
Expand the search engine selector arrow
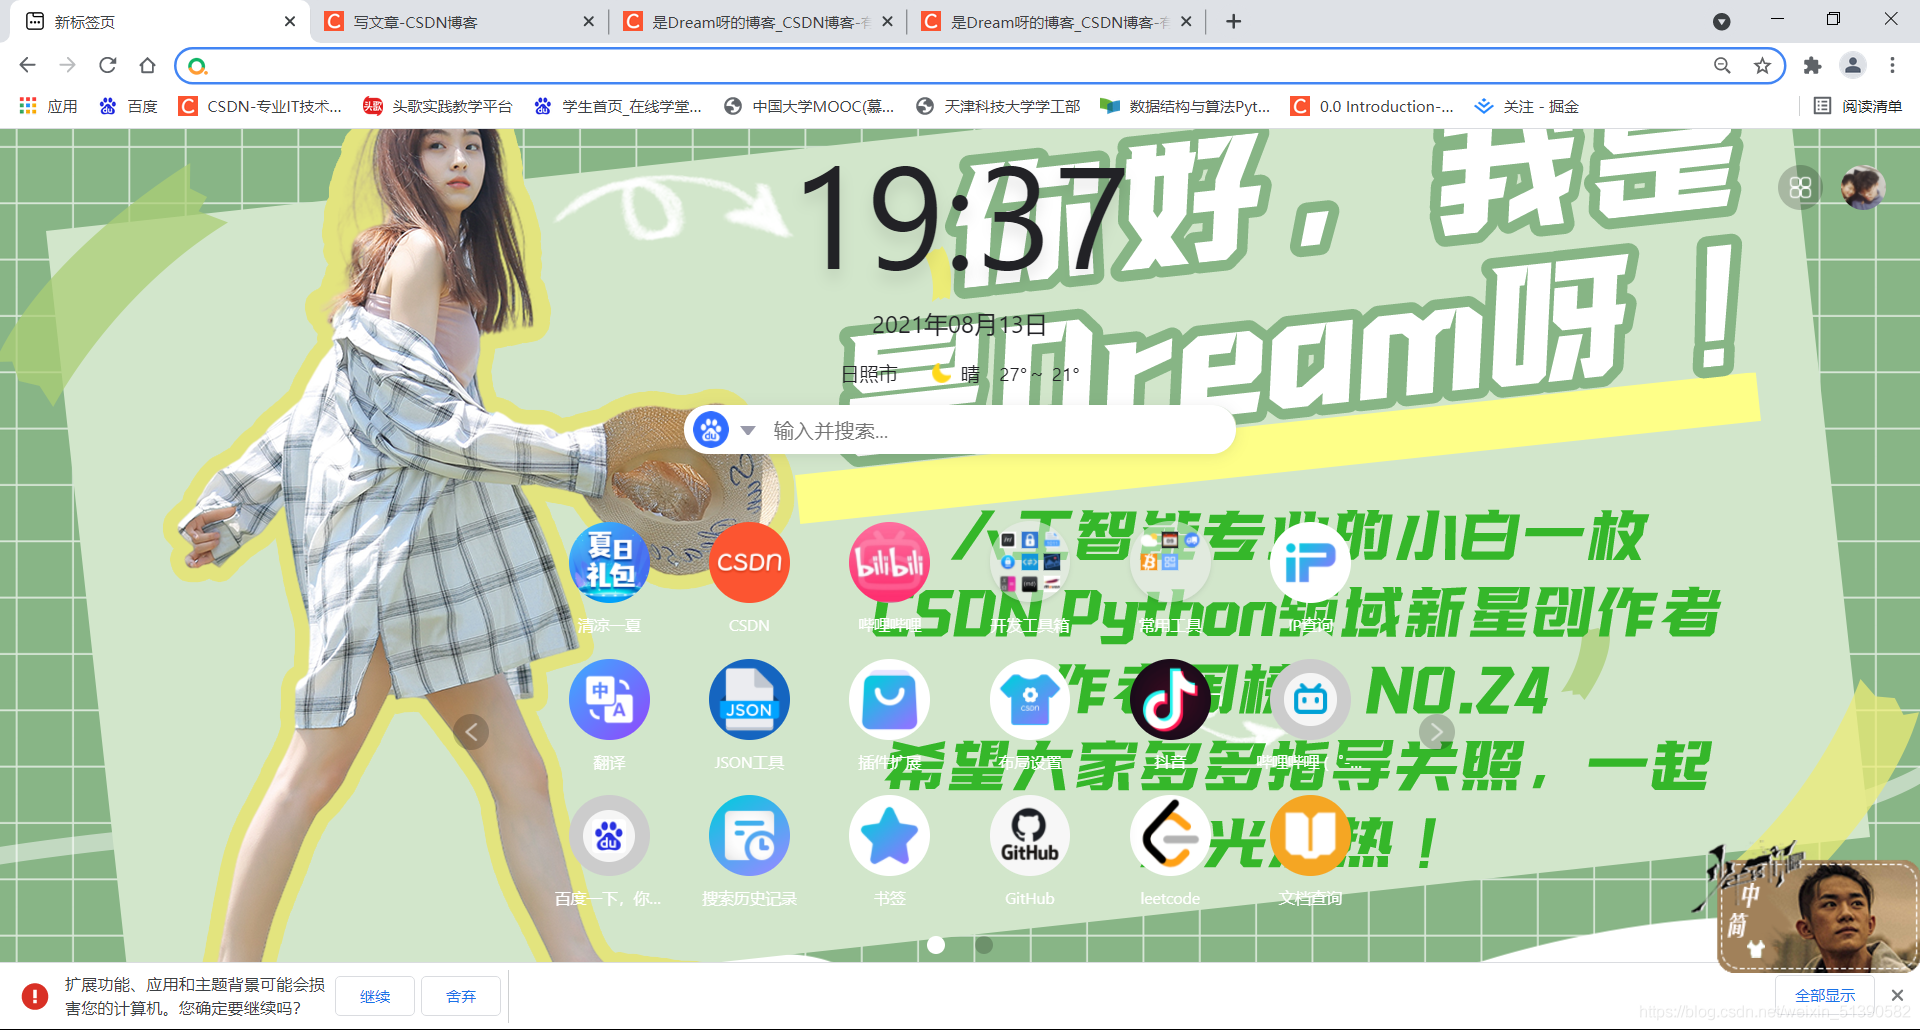[x=748, y=431]
